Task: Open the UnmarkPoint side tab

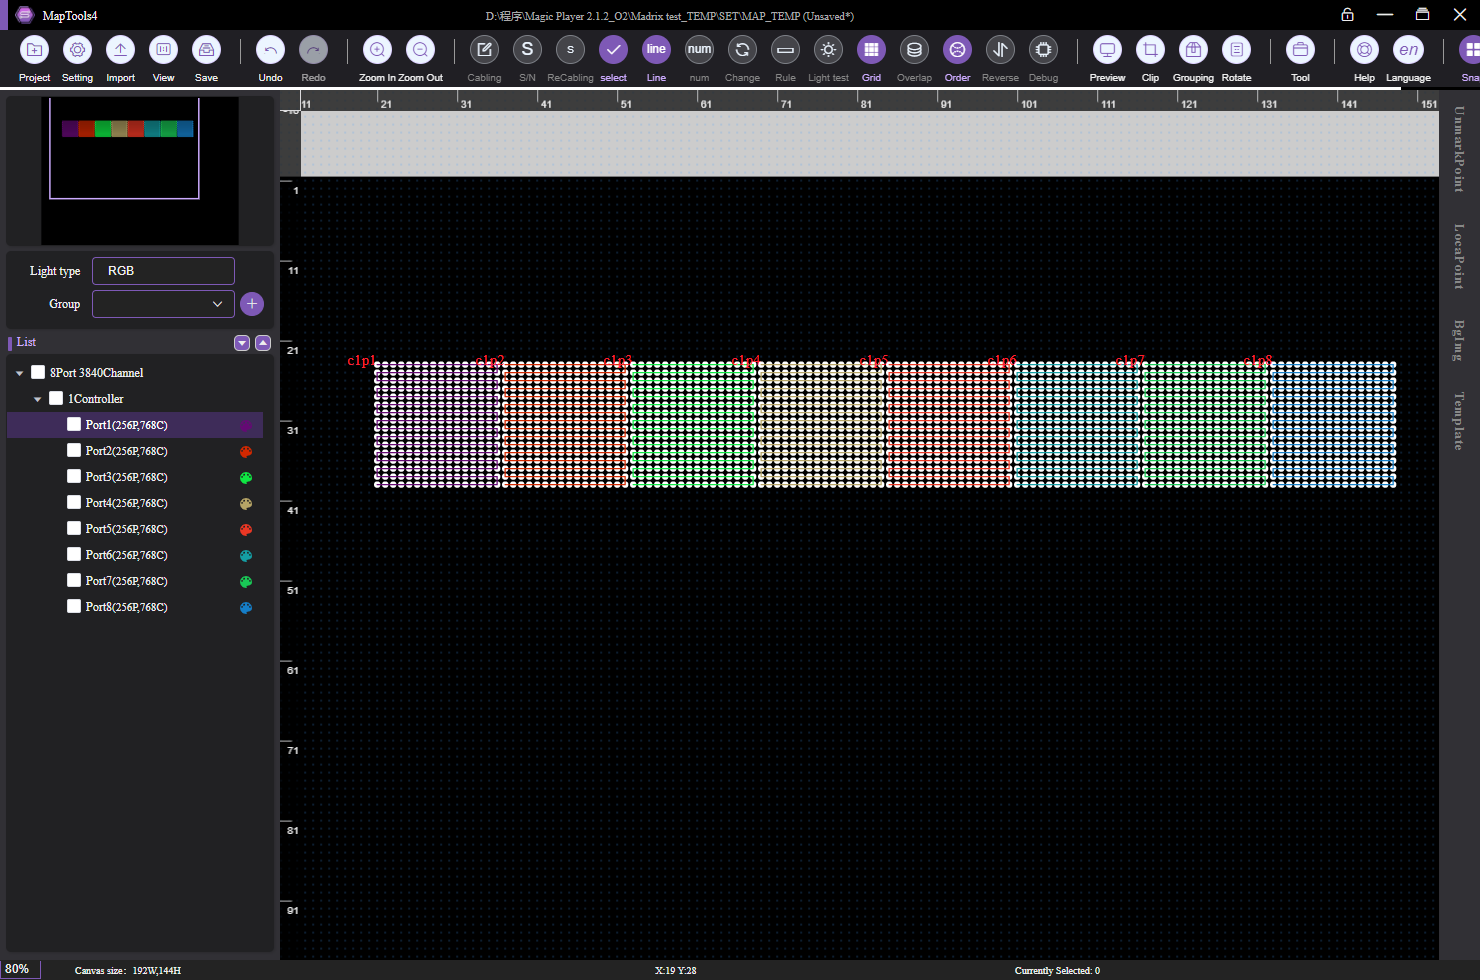Action: [x=1459, y=149]
